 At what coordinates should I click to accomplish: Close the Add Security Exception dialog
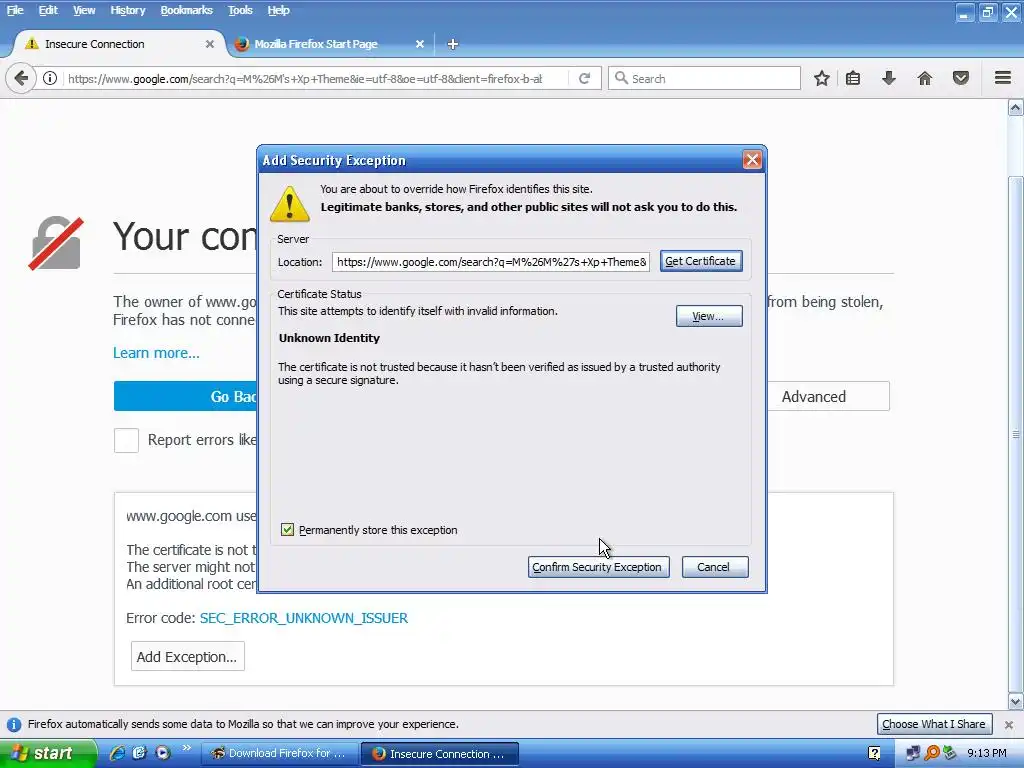[752, 160]
